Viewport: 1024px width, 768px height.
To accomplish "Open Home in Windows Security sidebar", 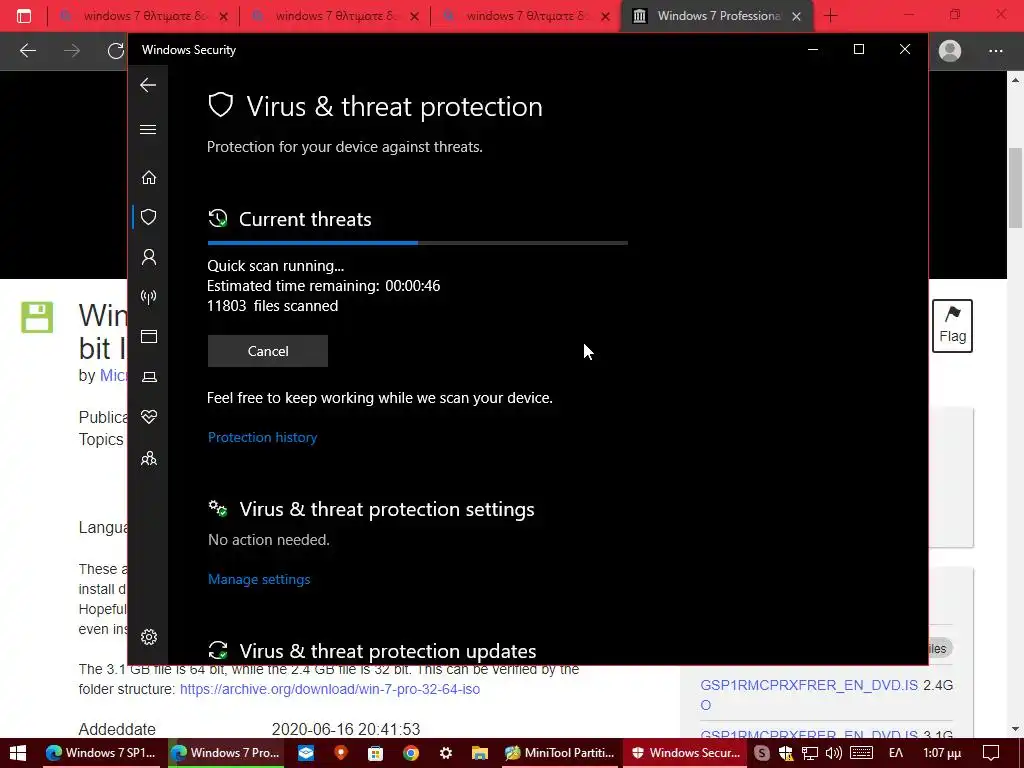I will click(149, 177).
